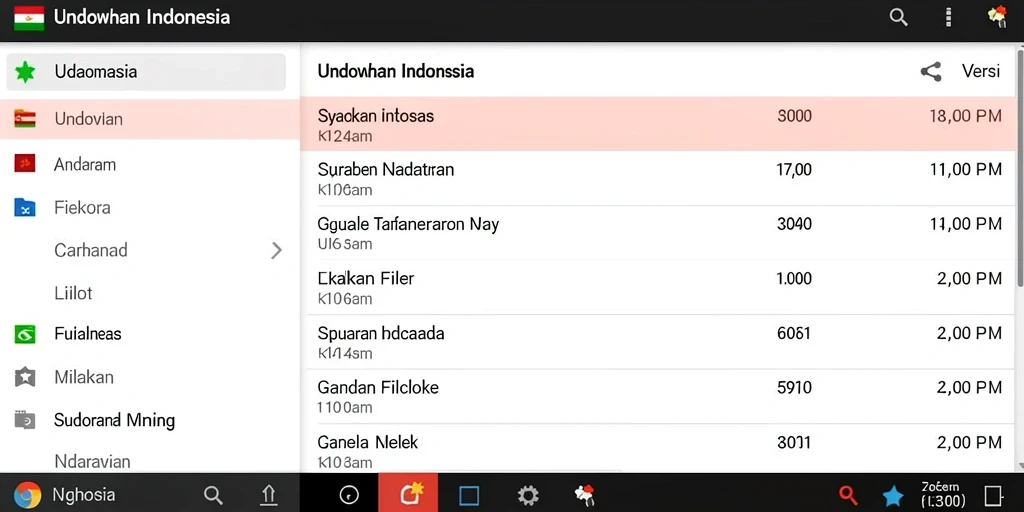
Task: Open the Suraben Nadatıran row
Action: click(658, 178)
